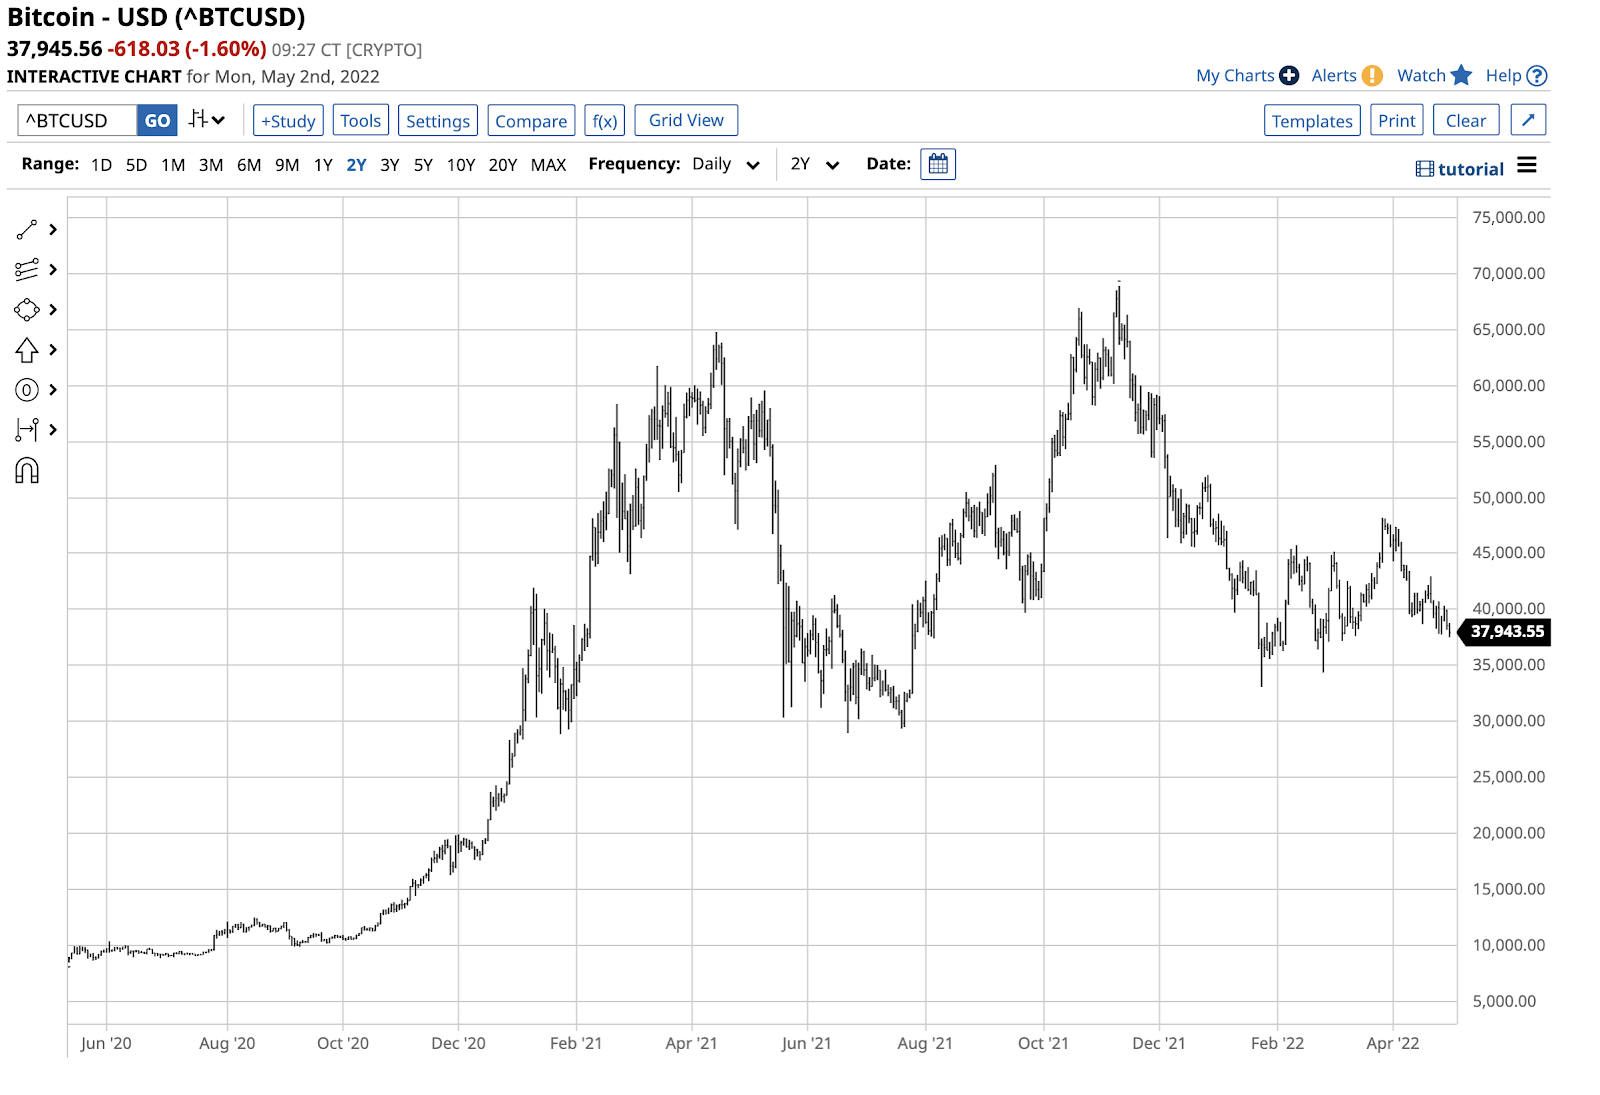Open the hamburger menu icon

[1526, 165]
